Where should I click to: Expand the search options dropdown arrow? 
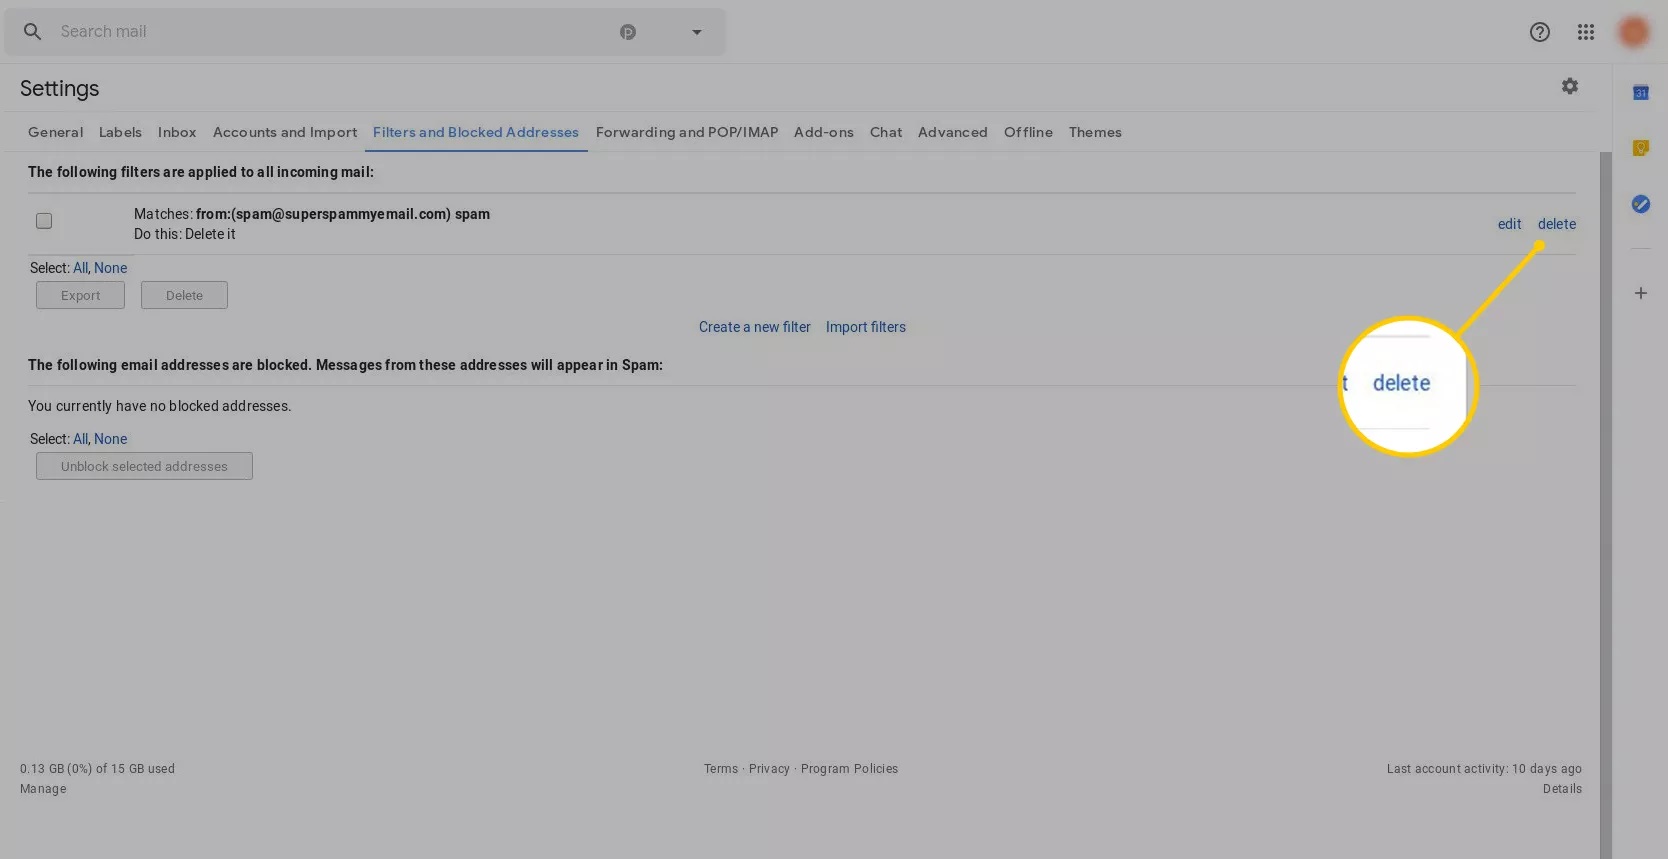pos(696,32)
